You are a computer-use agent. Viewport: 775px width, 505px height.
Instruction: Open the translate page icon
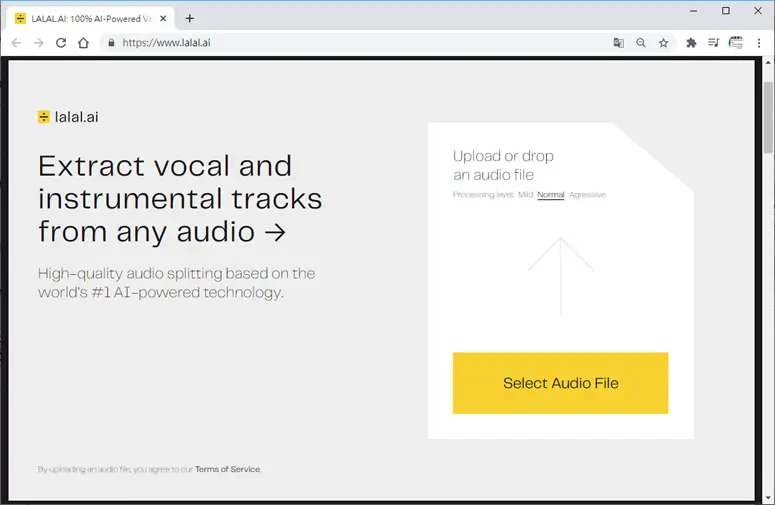618,43
